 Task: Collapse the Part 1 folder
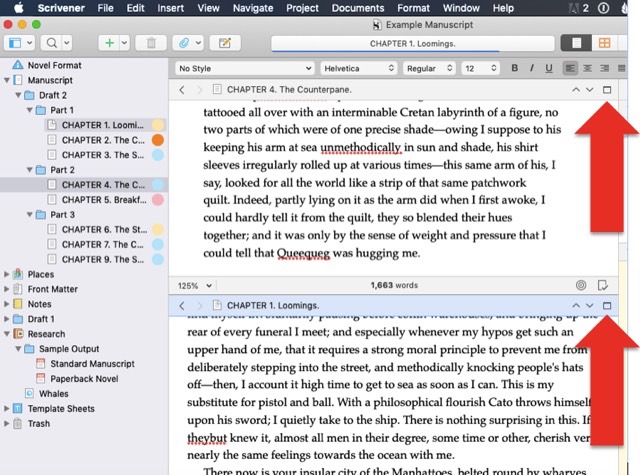click(x=30, y=110)
